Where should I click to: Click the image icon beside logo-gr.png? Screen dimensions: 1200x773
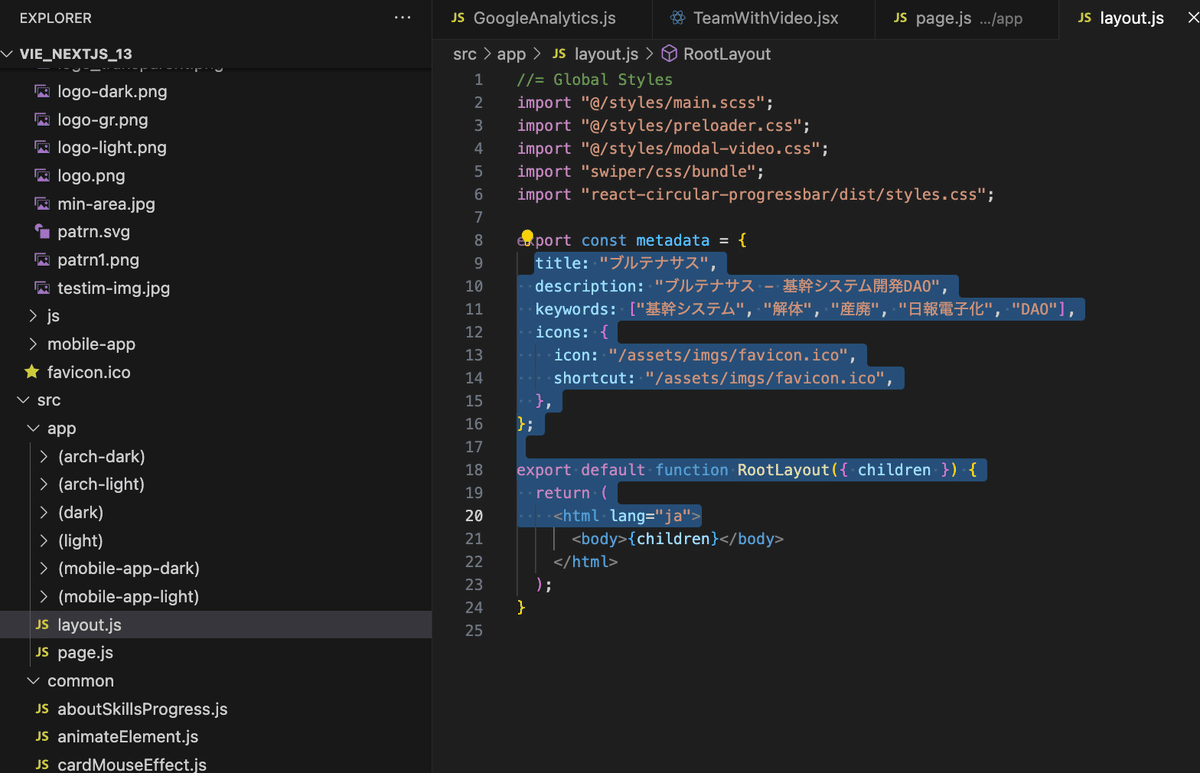42,119
